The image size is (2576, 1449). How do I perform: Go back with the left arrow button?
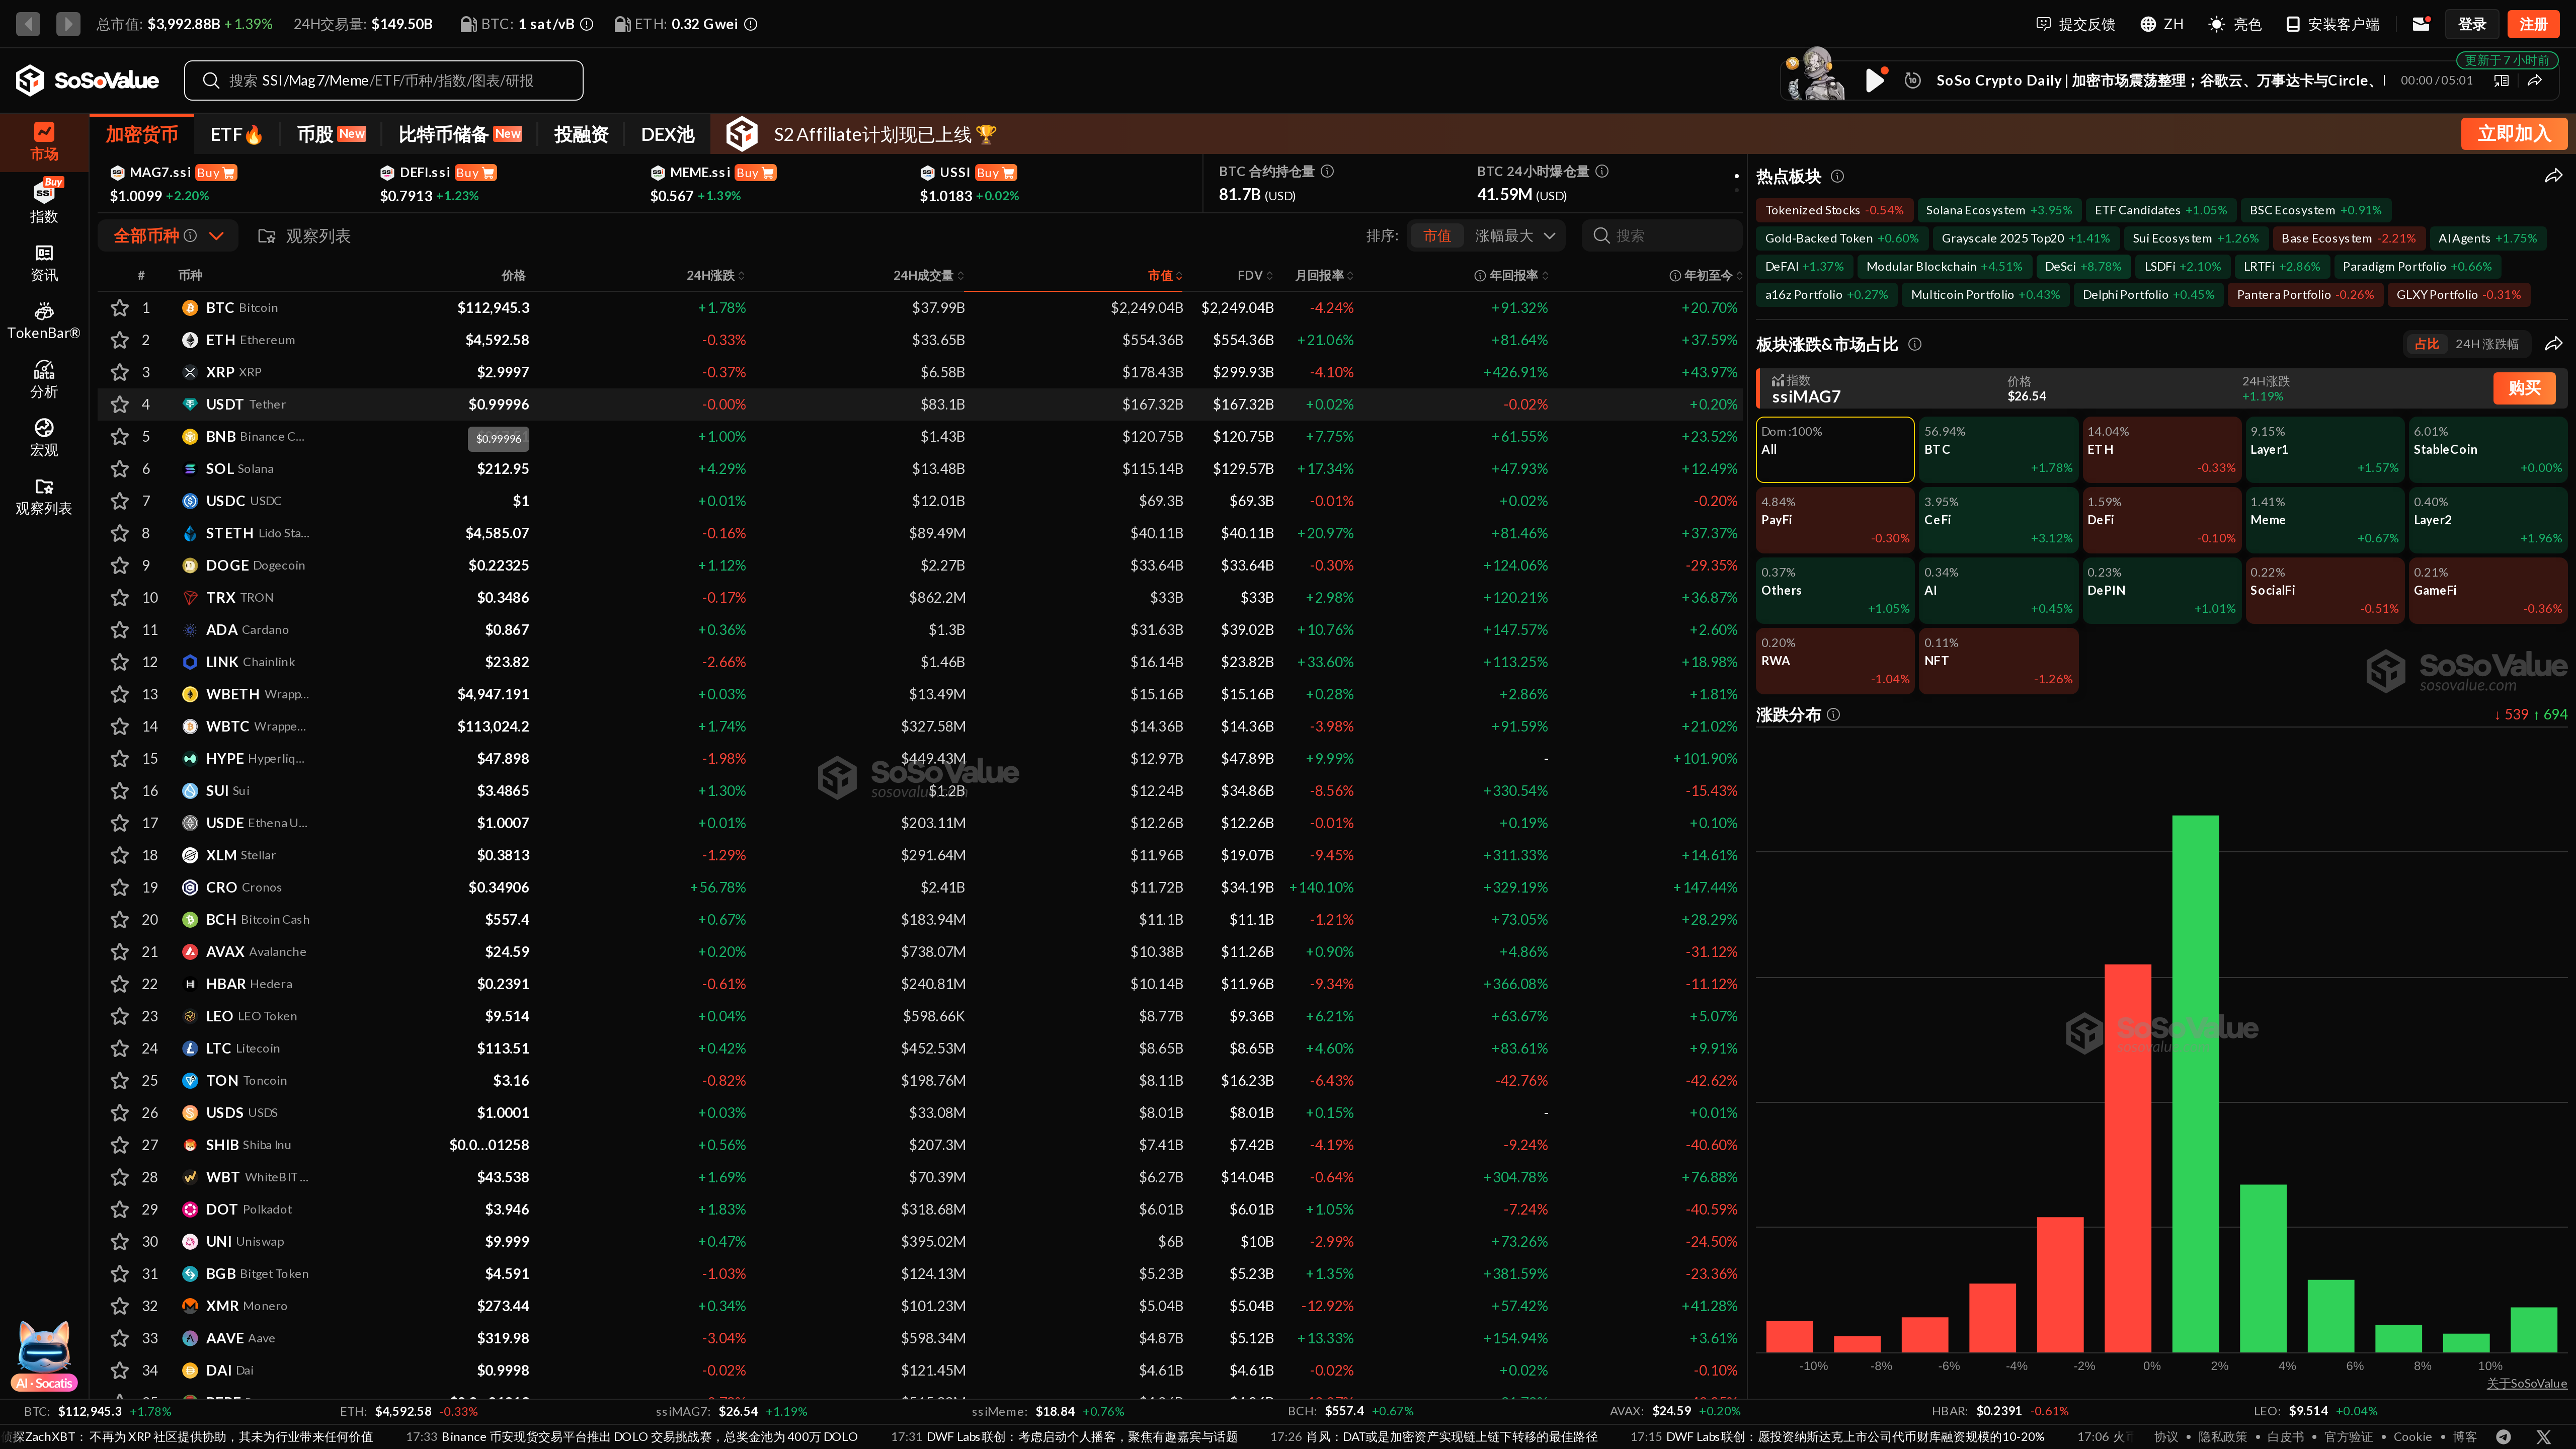28,23
